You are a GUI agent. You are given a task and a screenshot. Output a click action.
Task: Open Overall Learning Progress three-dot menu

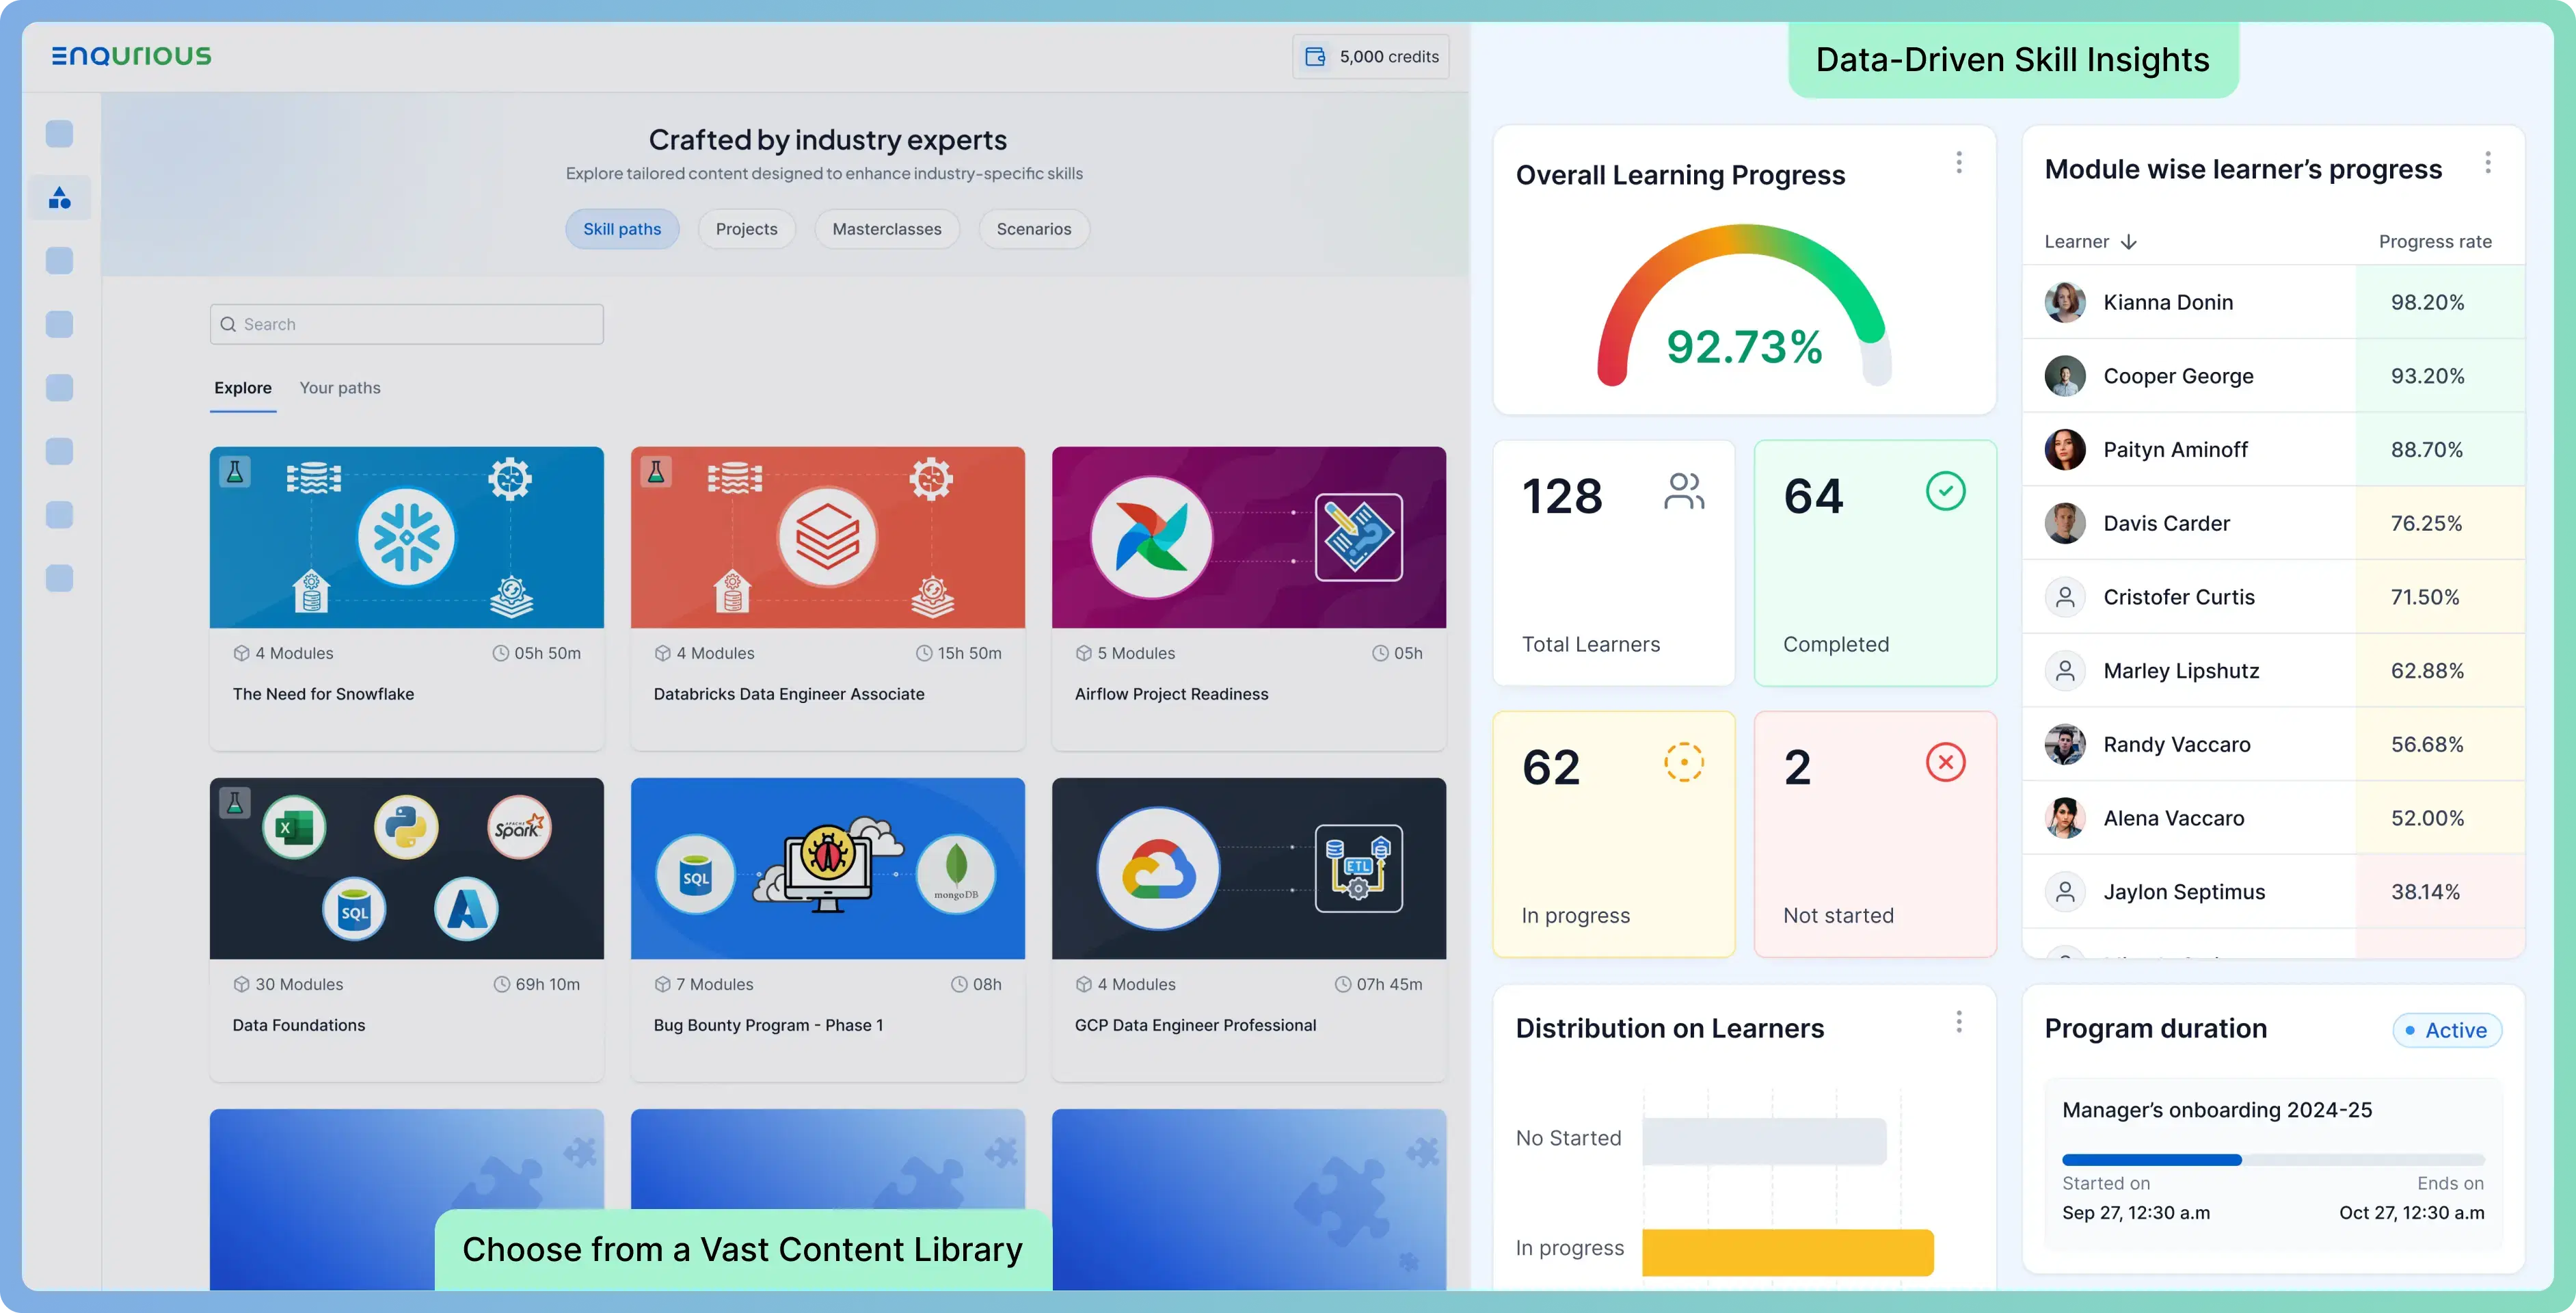(x=1959, y=162)
